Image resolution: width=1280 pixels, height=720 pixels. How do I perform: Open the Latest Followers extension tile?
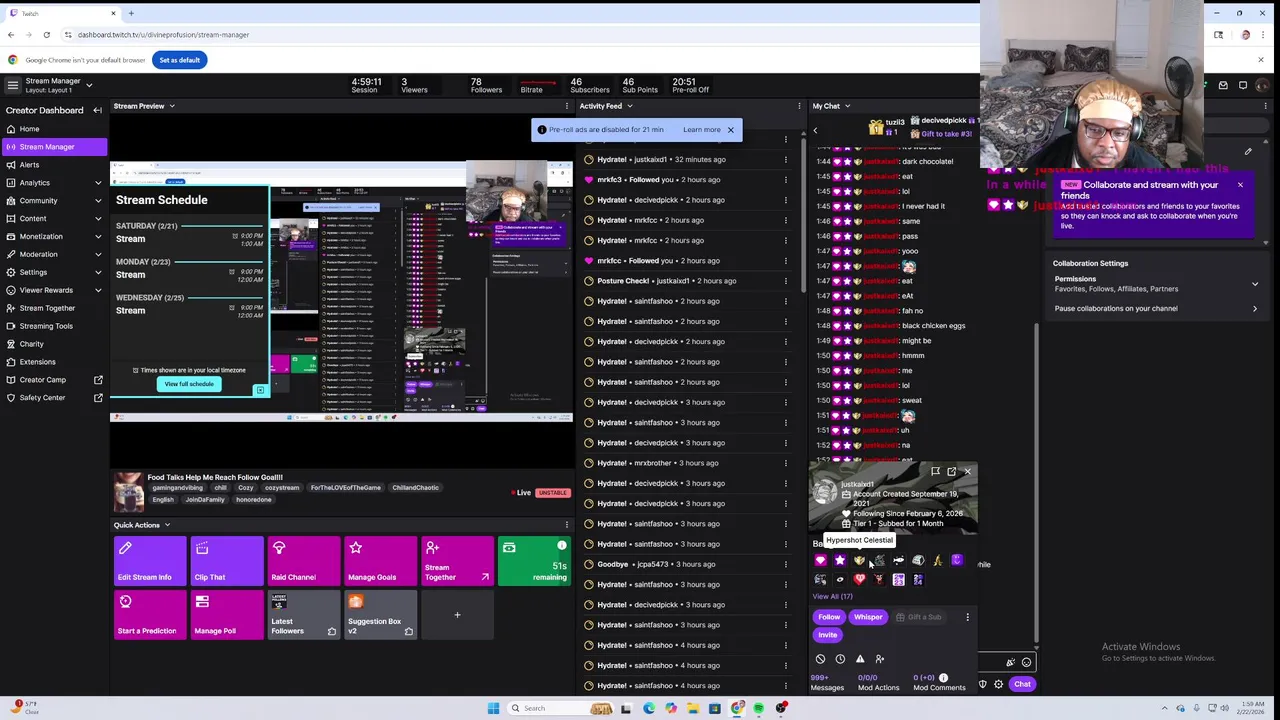point(304,615)
